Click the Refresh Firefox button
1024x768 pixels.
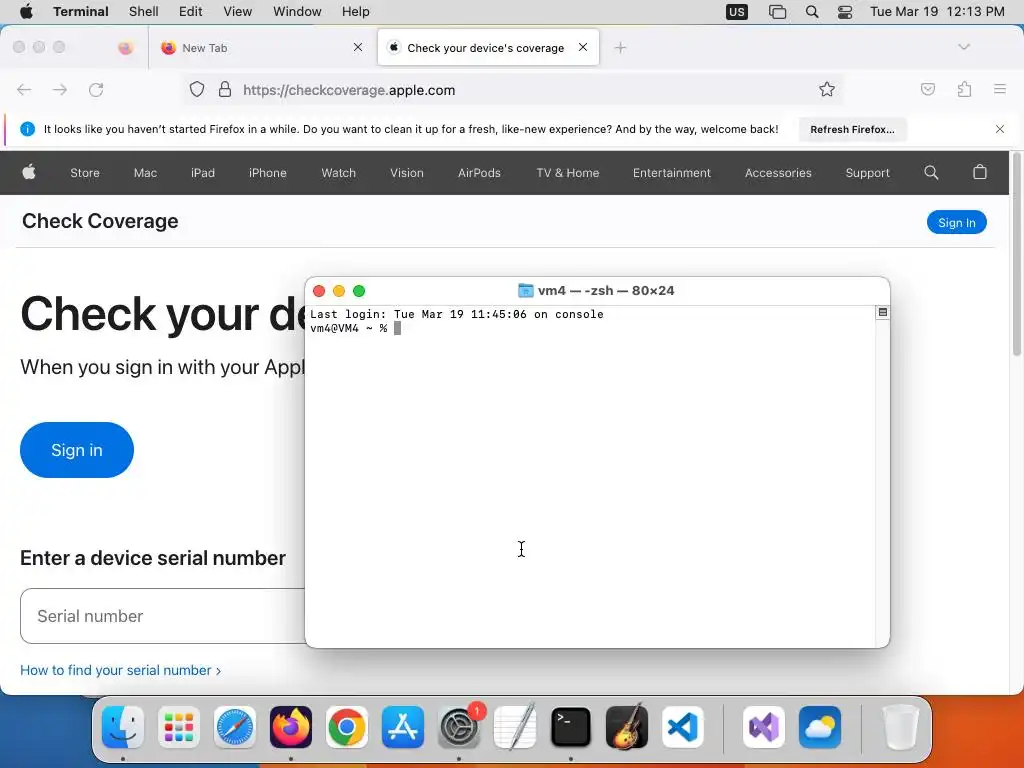852,129
